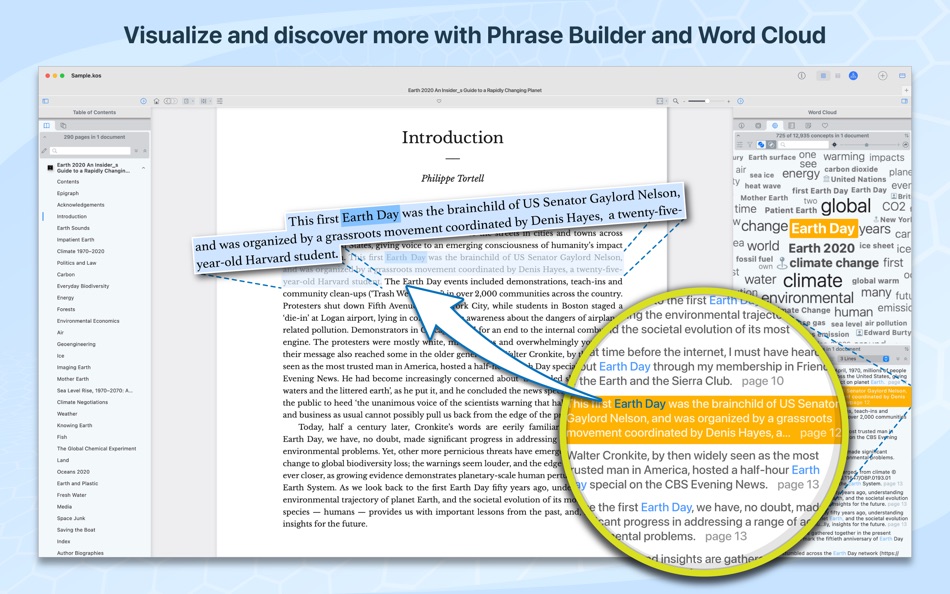Image resolution: width=950 pixels, height=594 pixels.
Task: Select 'environmental' in the word cloud
Action: (x=808, y=298)
